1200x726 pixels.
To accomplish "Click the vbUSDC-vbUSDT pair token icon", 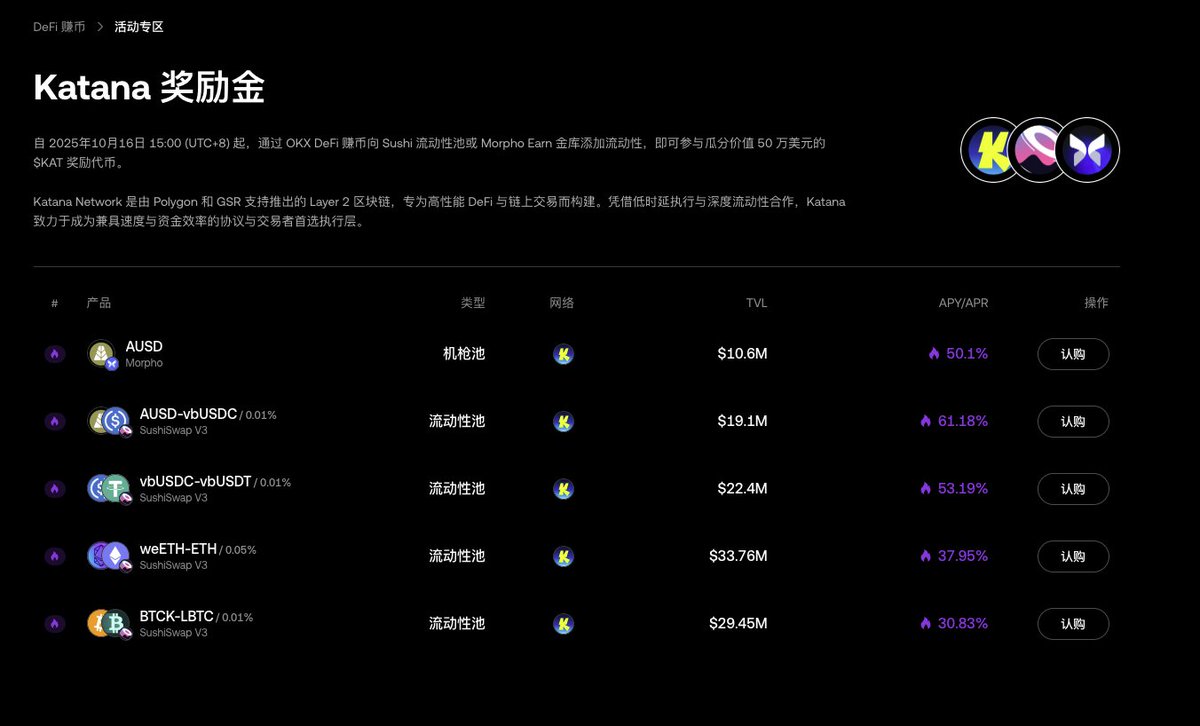I will click(x=109, y=488).
